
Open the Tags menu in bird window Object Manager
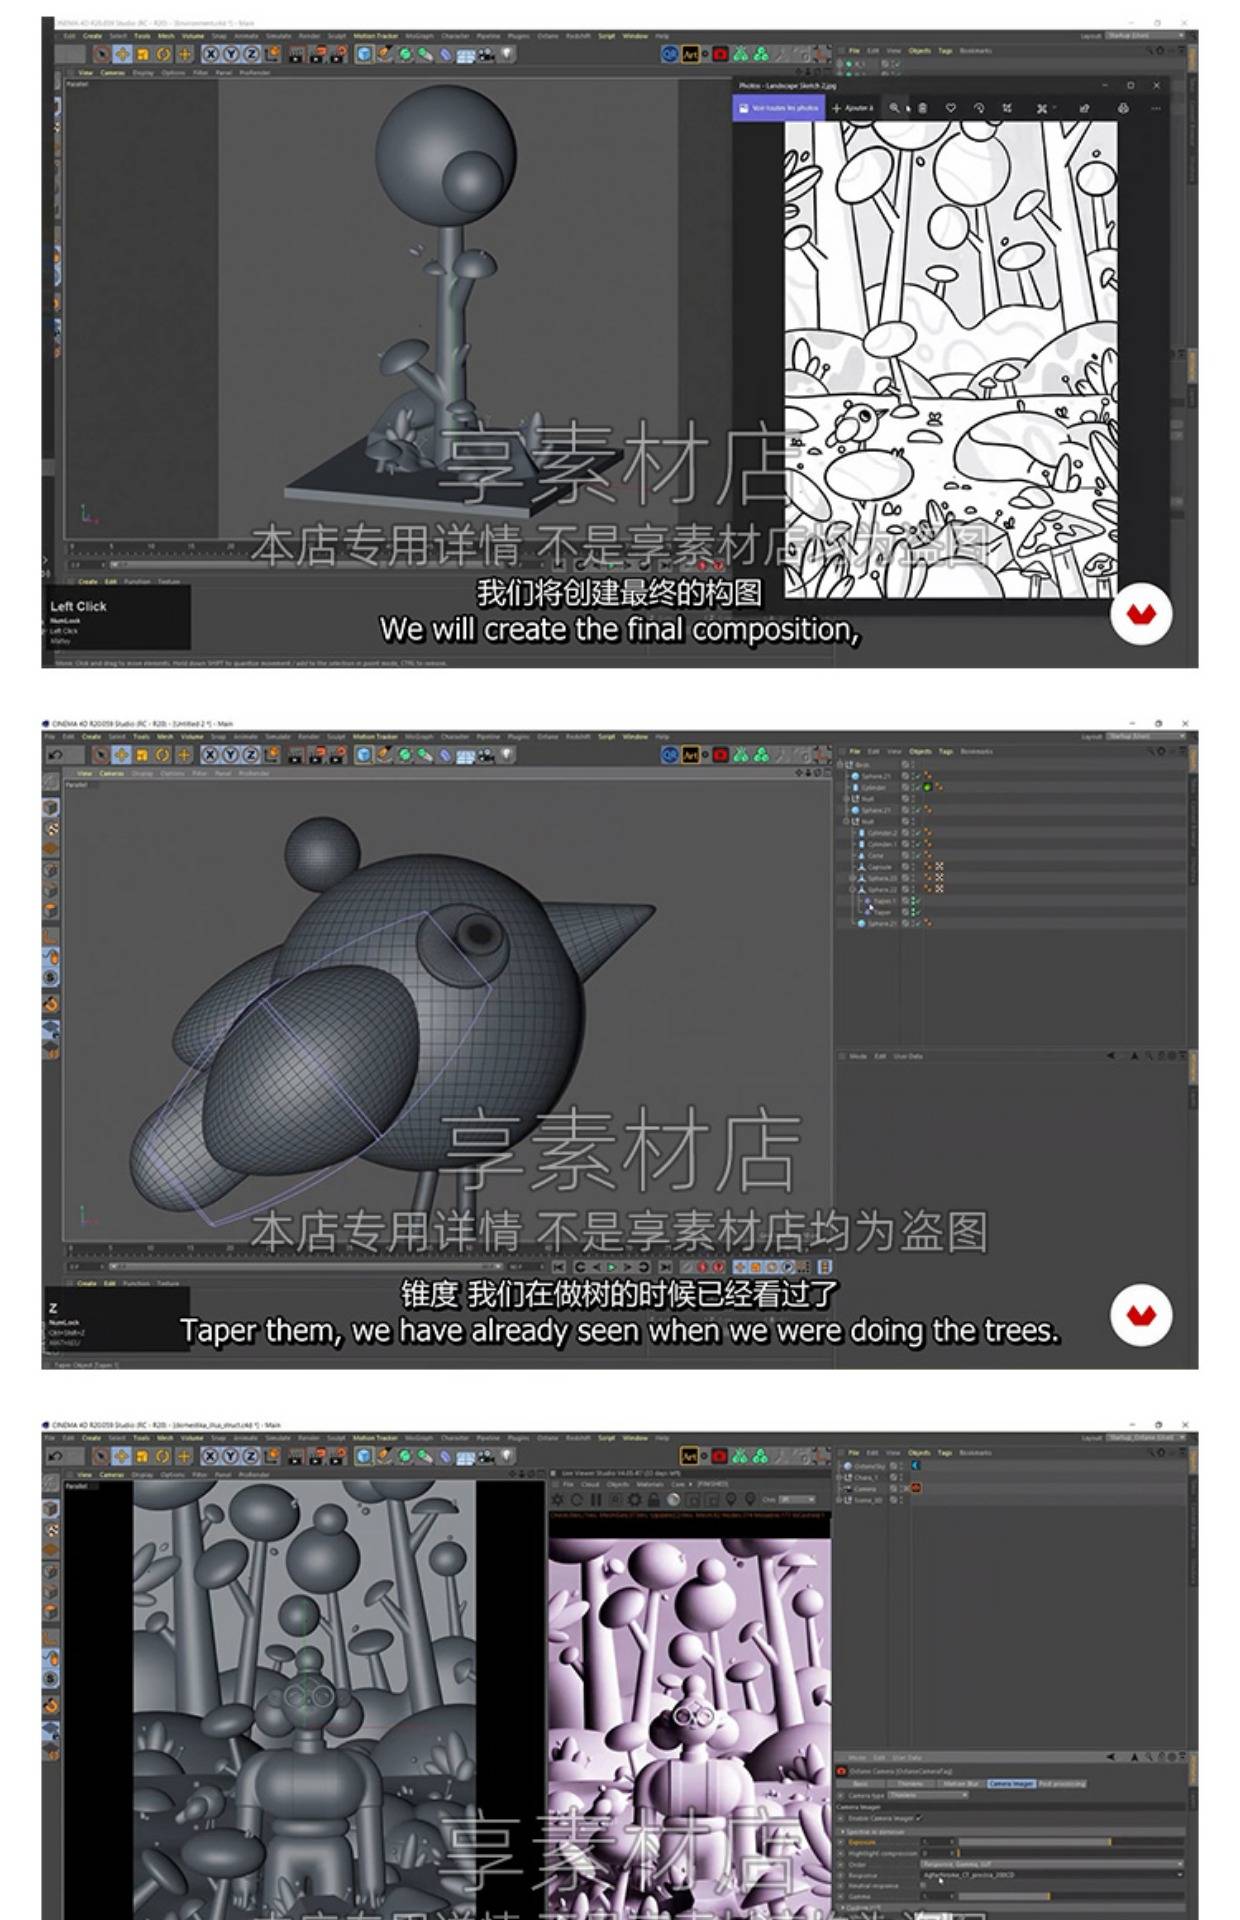[945, 751]
